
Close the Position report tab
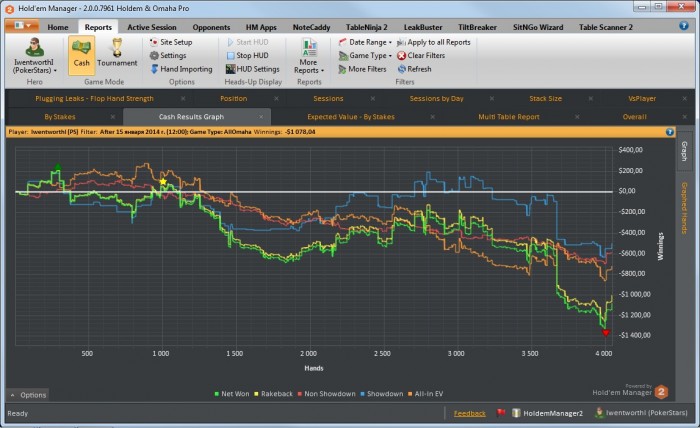[276, 99]
